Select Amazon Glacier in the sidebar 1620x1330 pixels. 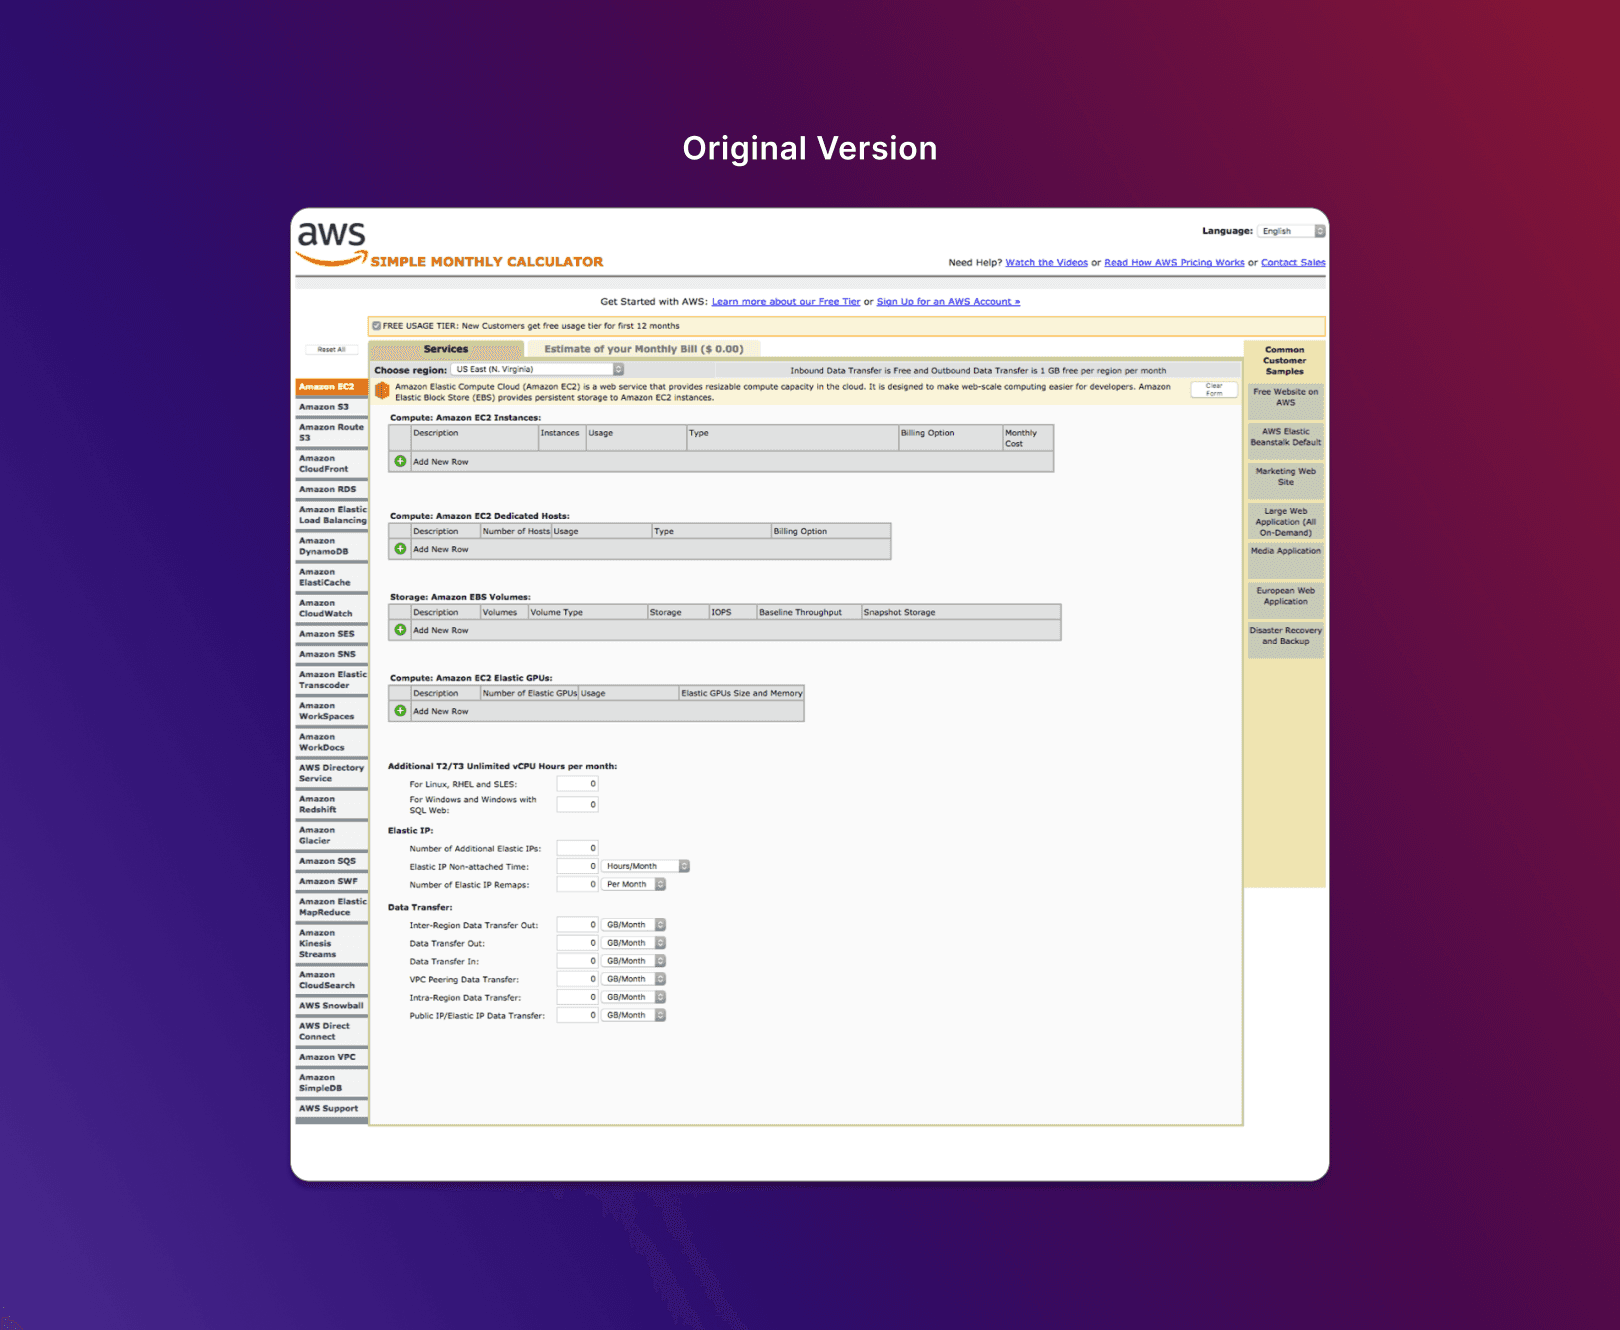(x=332, y=835)
